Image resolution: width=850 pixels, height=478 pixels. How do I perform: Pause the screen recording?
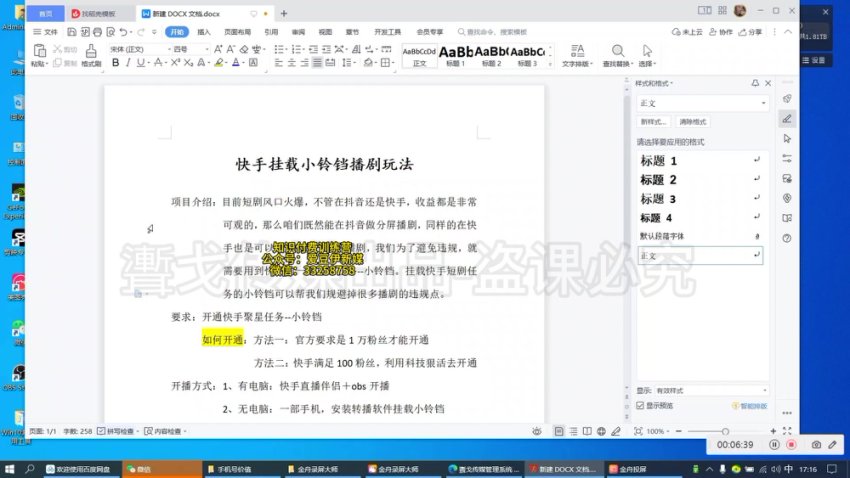pyautogui.click(x=774, y=444)
